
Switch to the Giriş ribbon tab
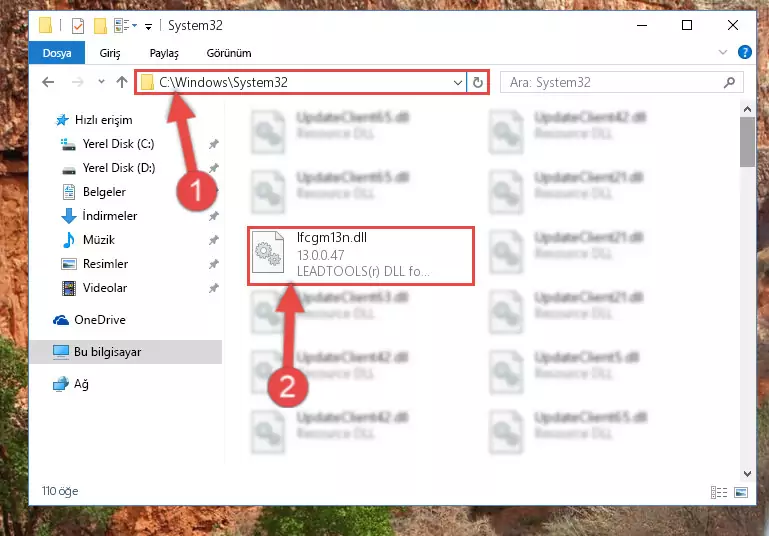pos(110,53)
